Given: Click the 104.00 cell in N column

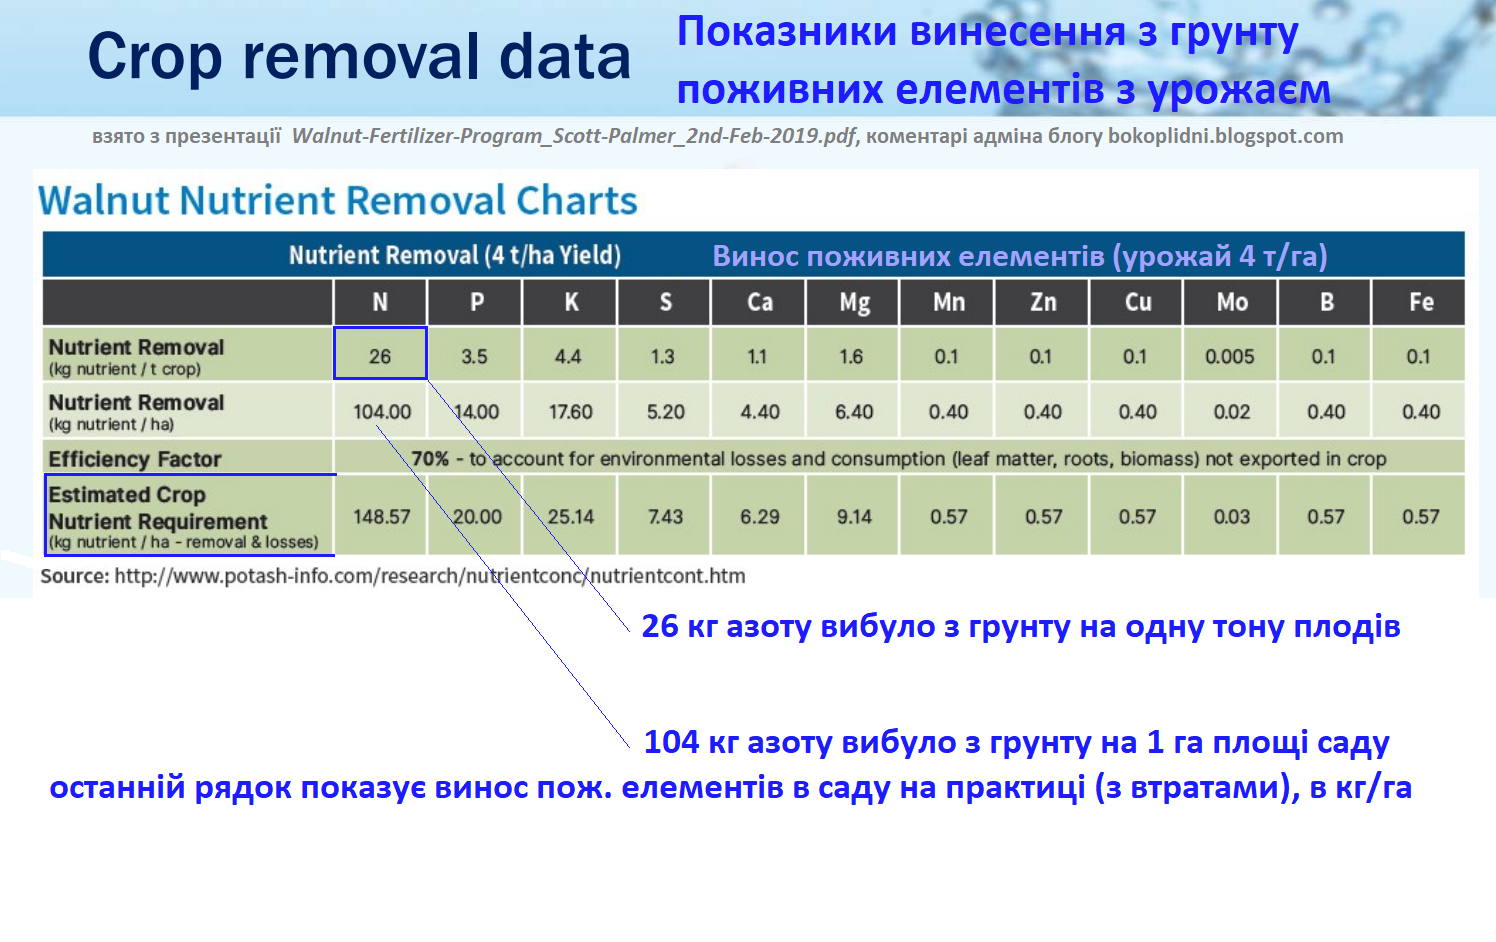Looking at the screenshot, I should [x=380, y=411].
